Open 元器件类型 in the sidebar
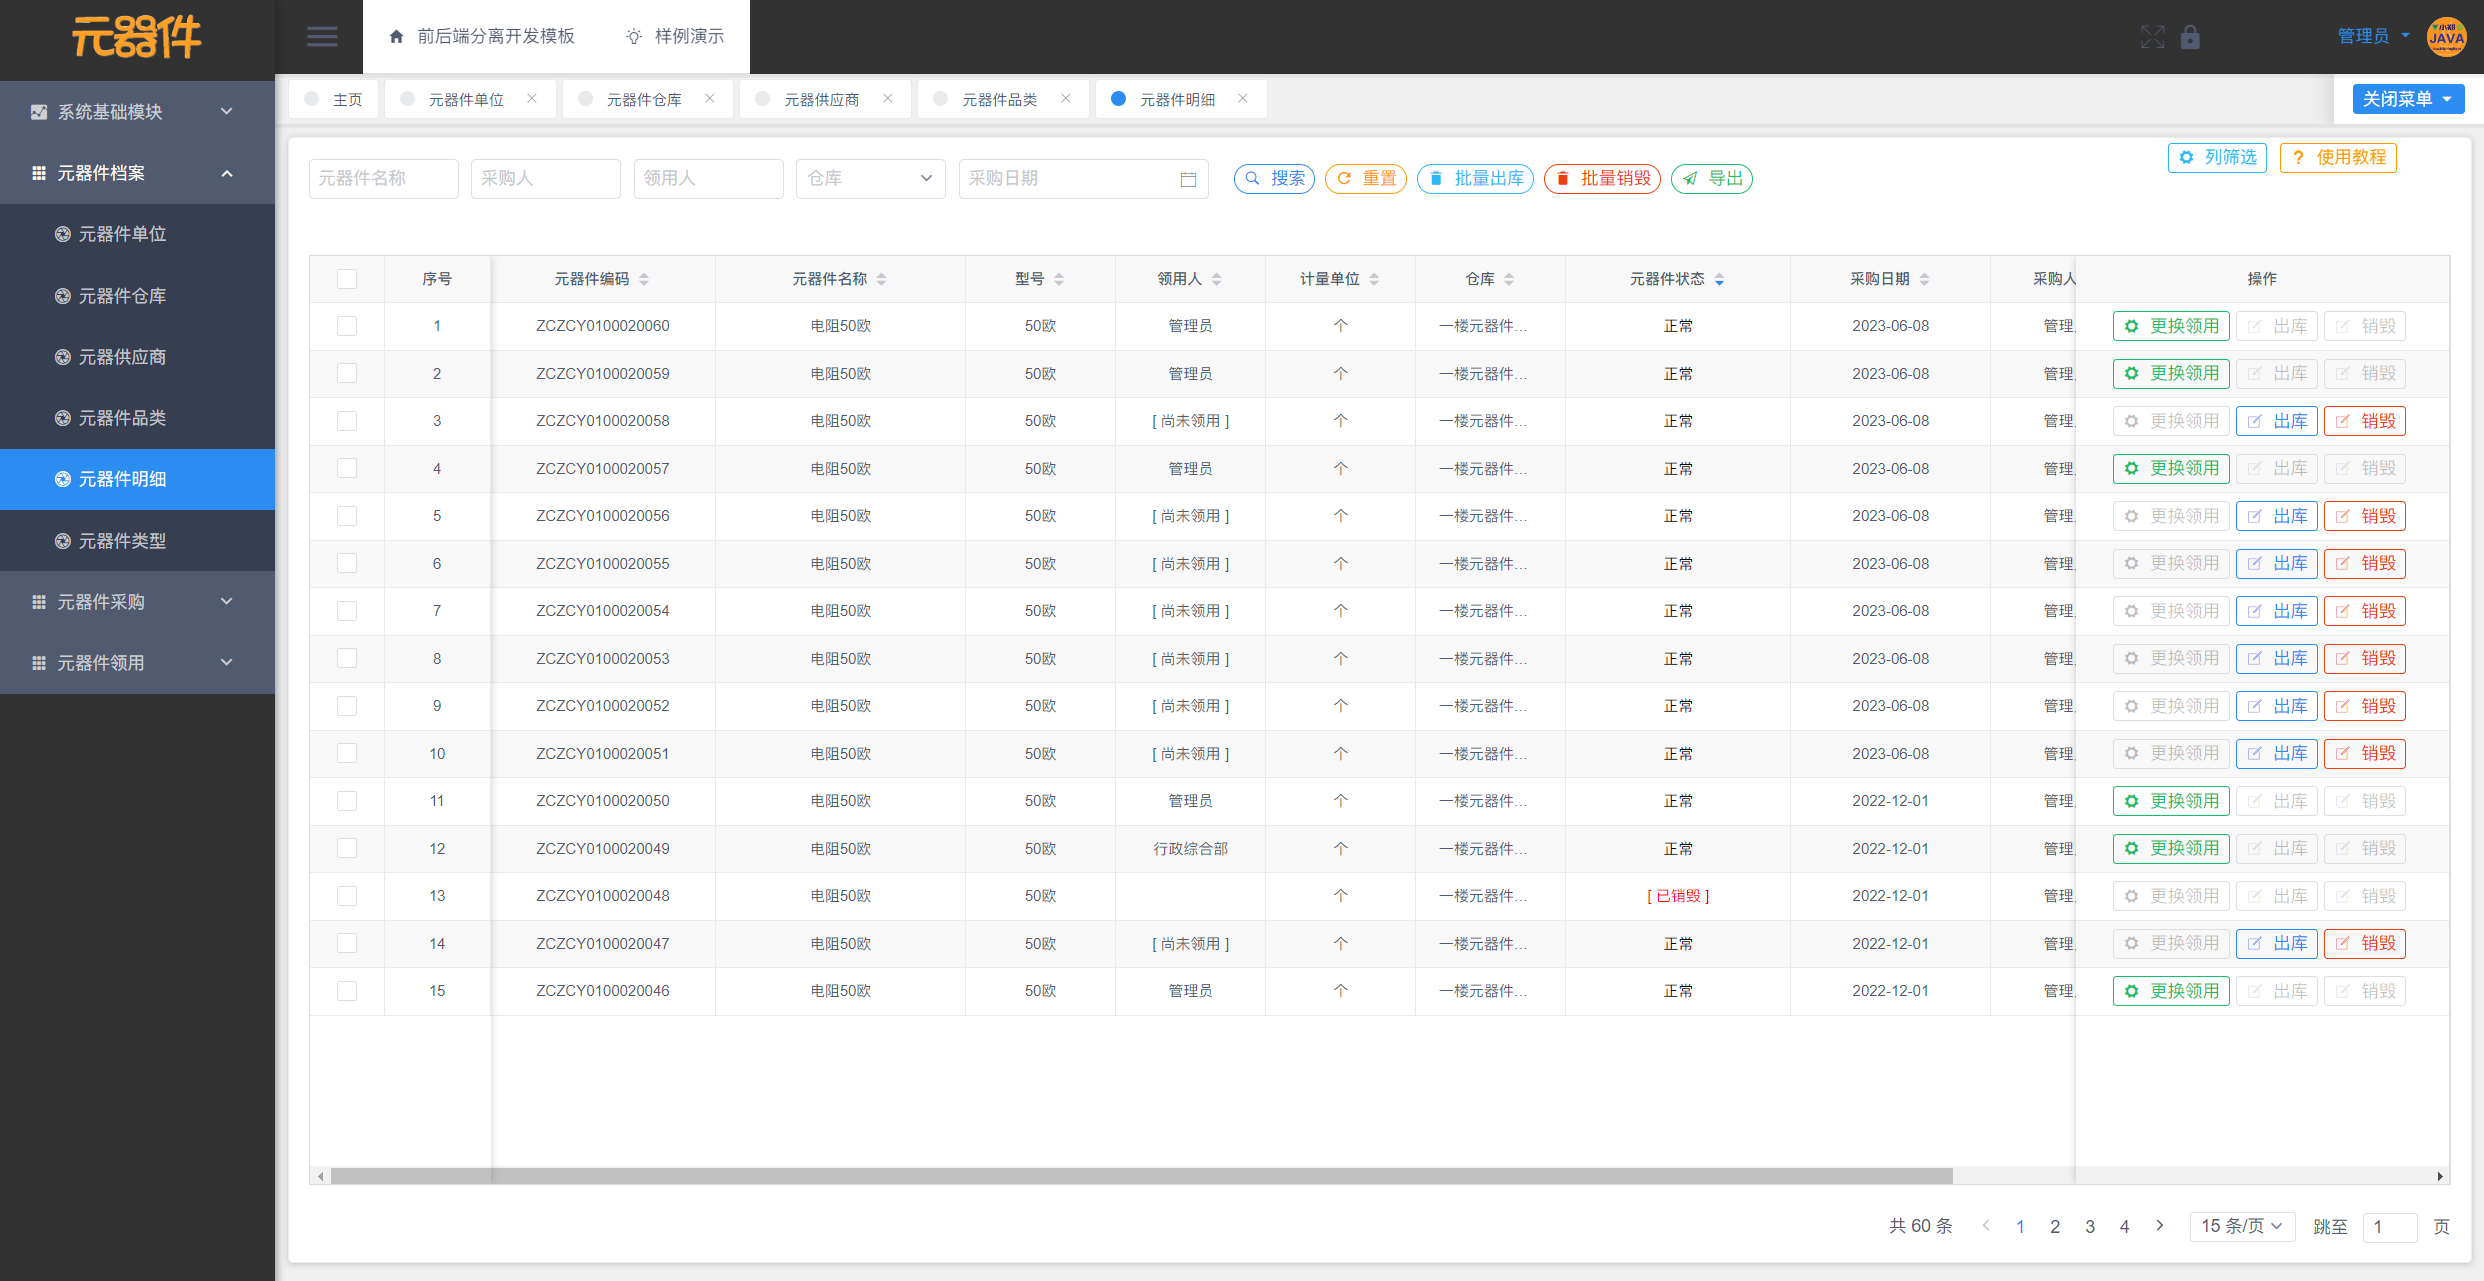The height and width of the screenshot is (1281, 2484). (122, 541)
